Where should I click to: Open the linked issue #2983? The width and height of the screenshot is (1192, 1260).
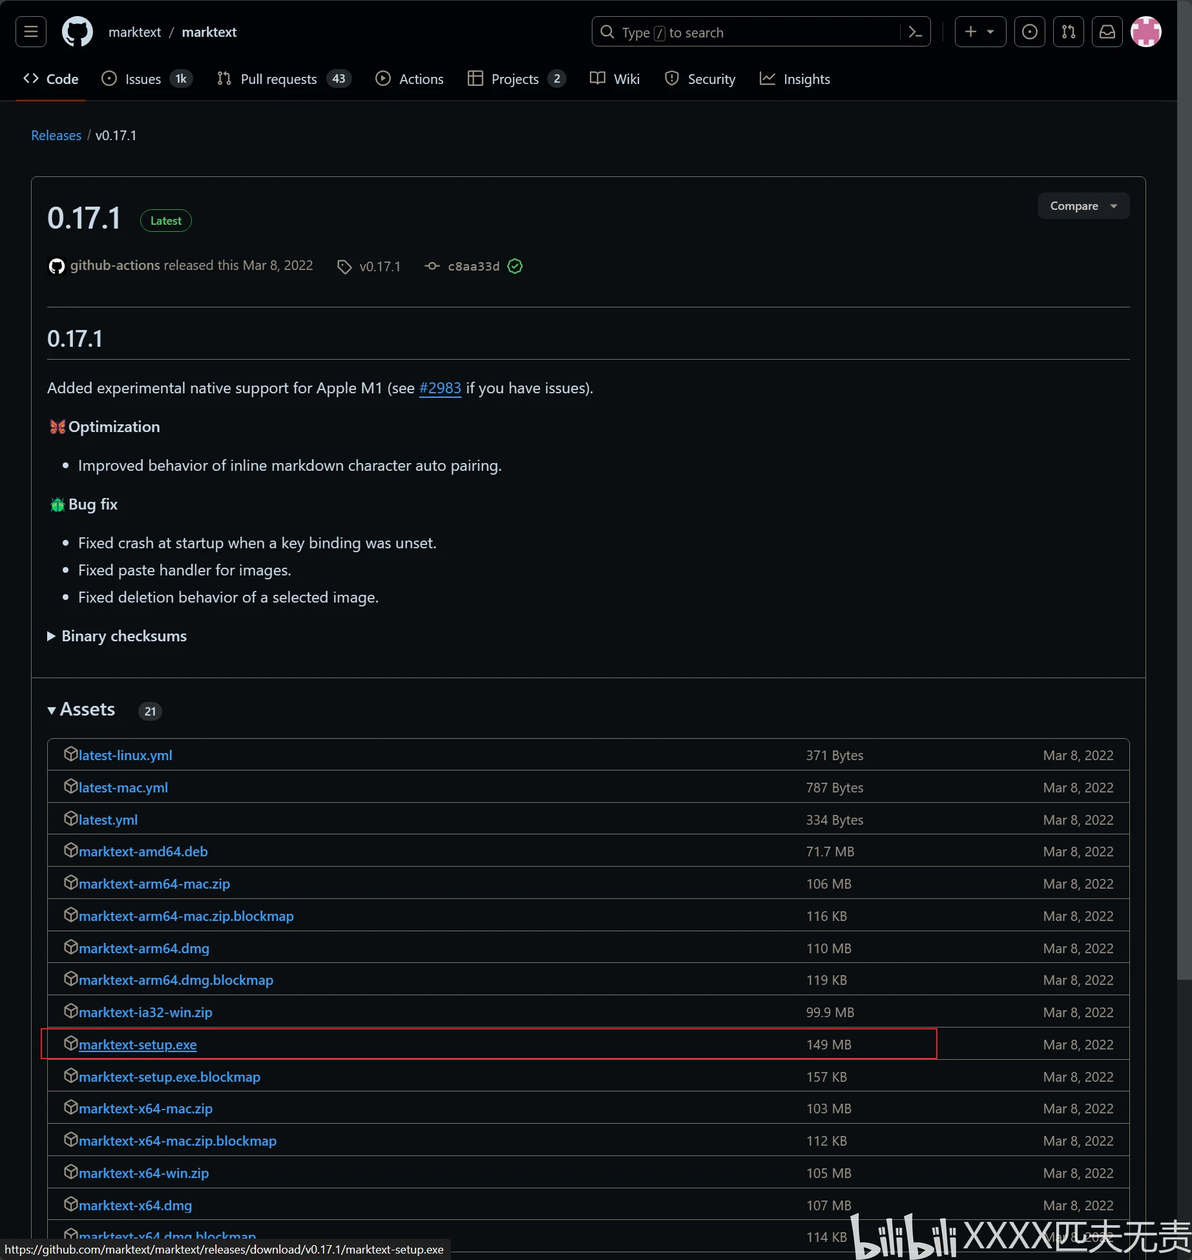[x=440, y=388]
